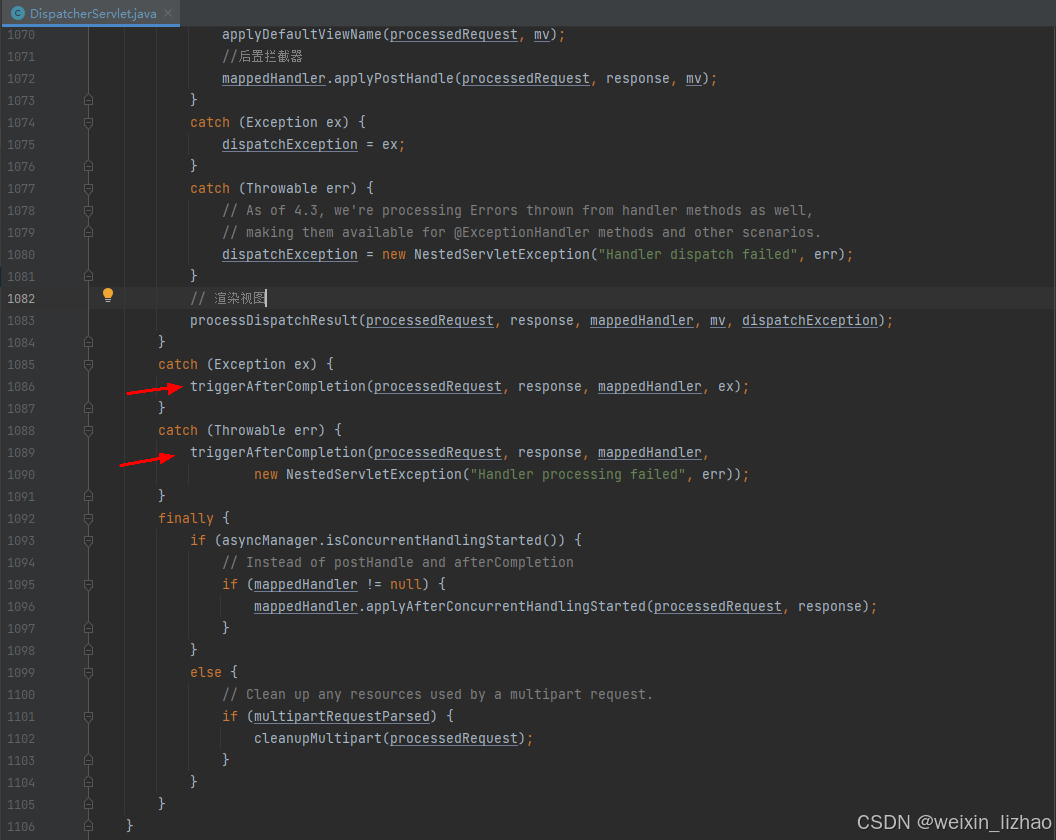
Task: Click the else keyword on line 1099
Action: (x=206, y=672)
